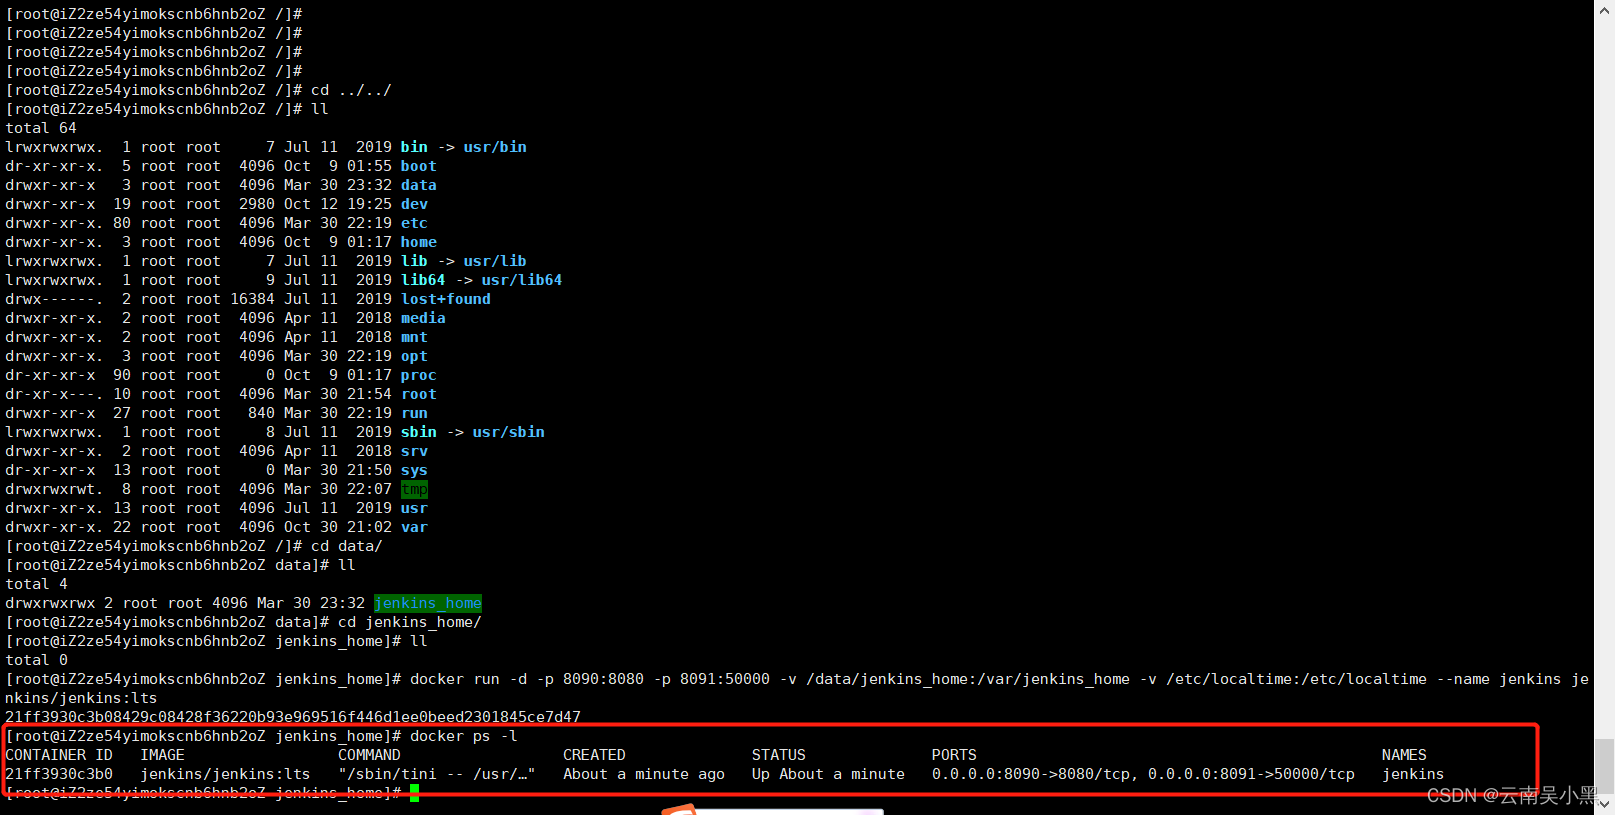The height and width of the screenshot is (815, 1615).
Task: Click the 'cd data/' command text
Action: tap(347, 546)
